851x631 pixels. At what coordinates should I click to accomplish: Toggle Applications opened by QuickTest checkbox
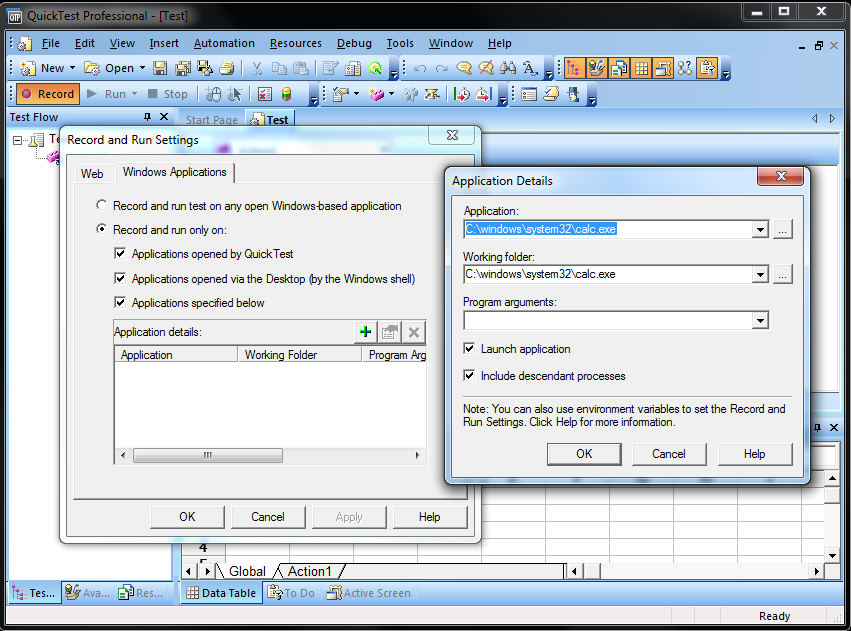click(x=120, y=253)
